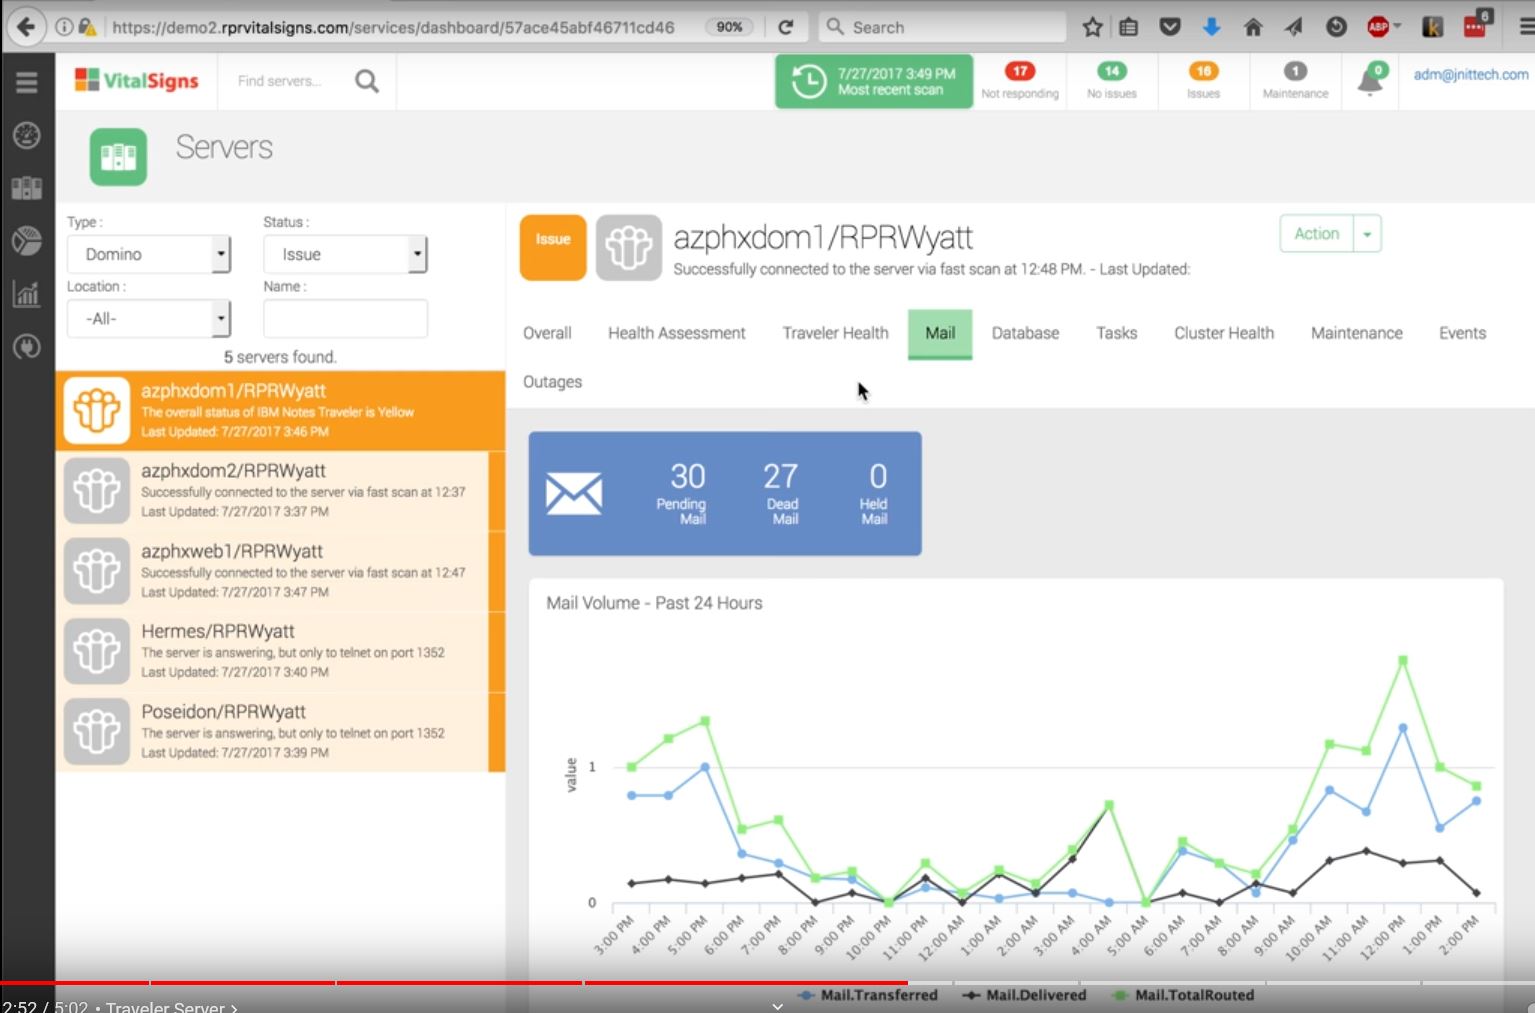Open the Maintenance tab
Viewport: 1535px width, 1013px height.
1356,333
